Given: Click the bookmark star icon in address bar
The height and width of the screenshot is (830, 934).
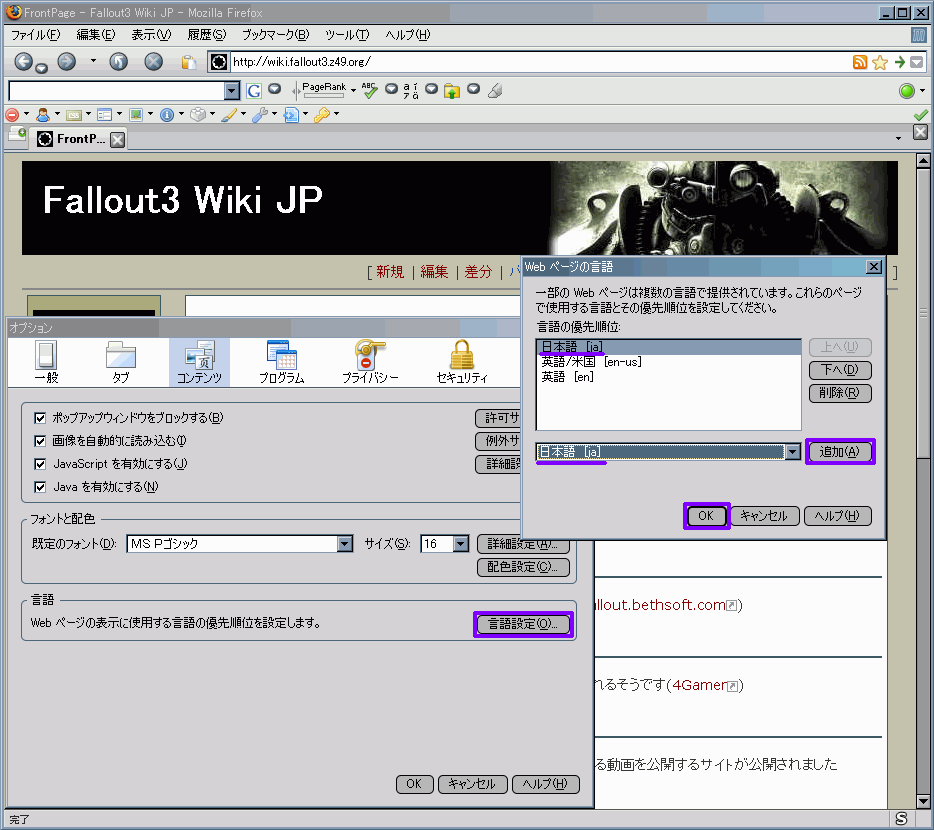Looking at the screenshot, I should coord(880,62).
